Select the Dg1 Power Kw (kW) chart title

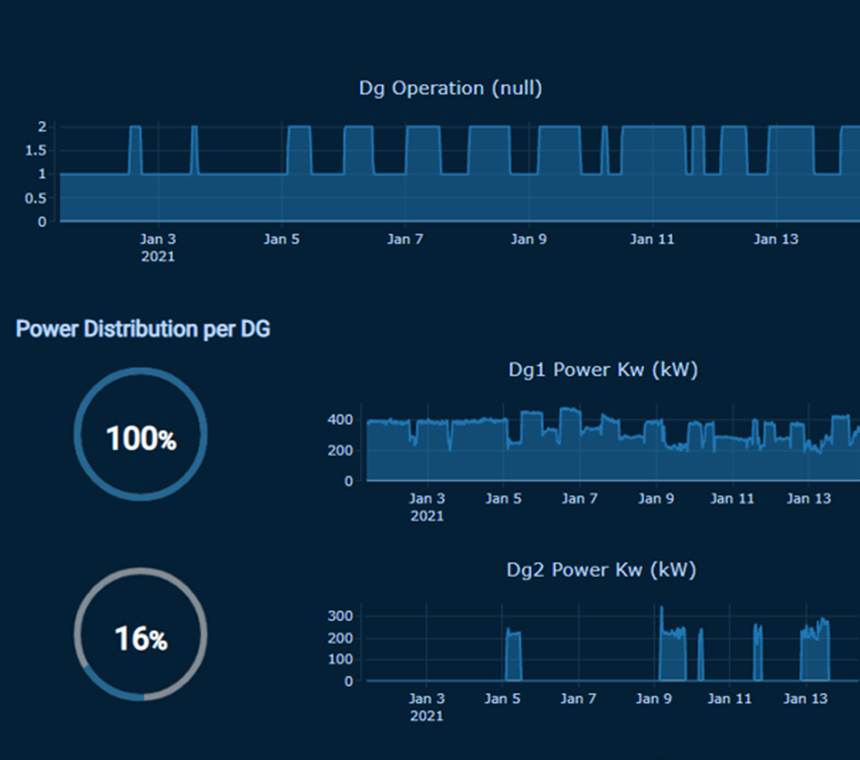pyautogui.click(x=602, y=369)
